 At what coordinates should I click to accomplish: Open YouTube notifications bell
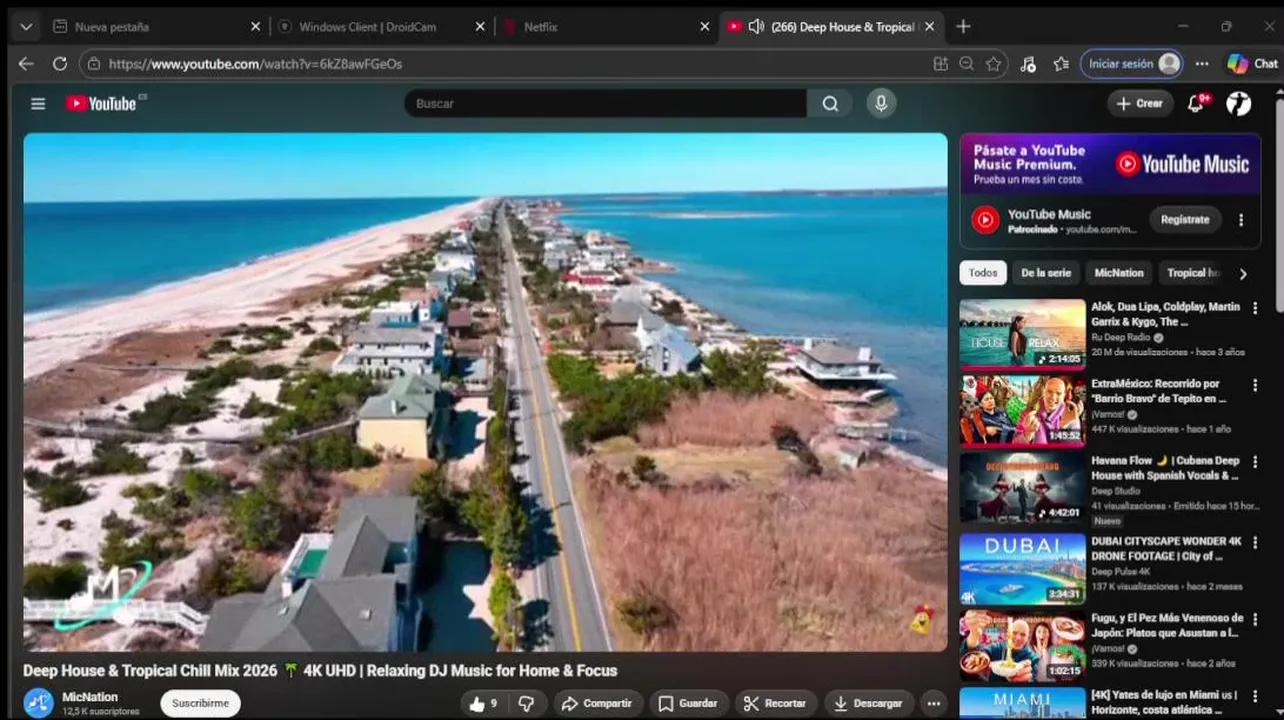[x=1196, y=103]
